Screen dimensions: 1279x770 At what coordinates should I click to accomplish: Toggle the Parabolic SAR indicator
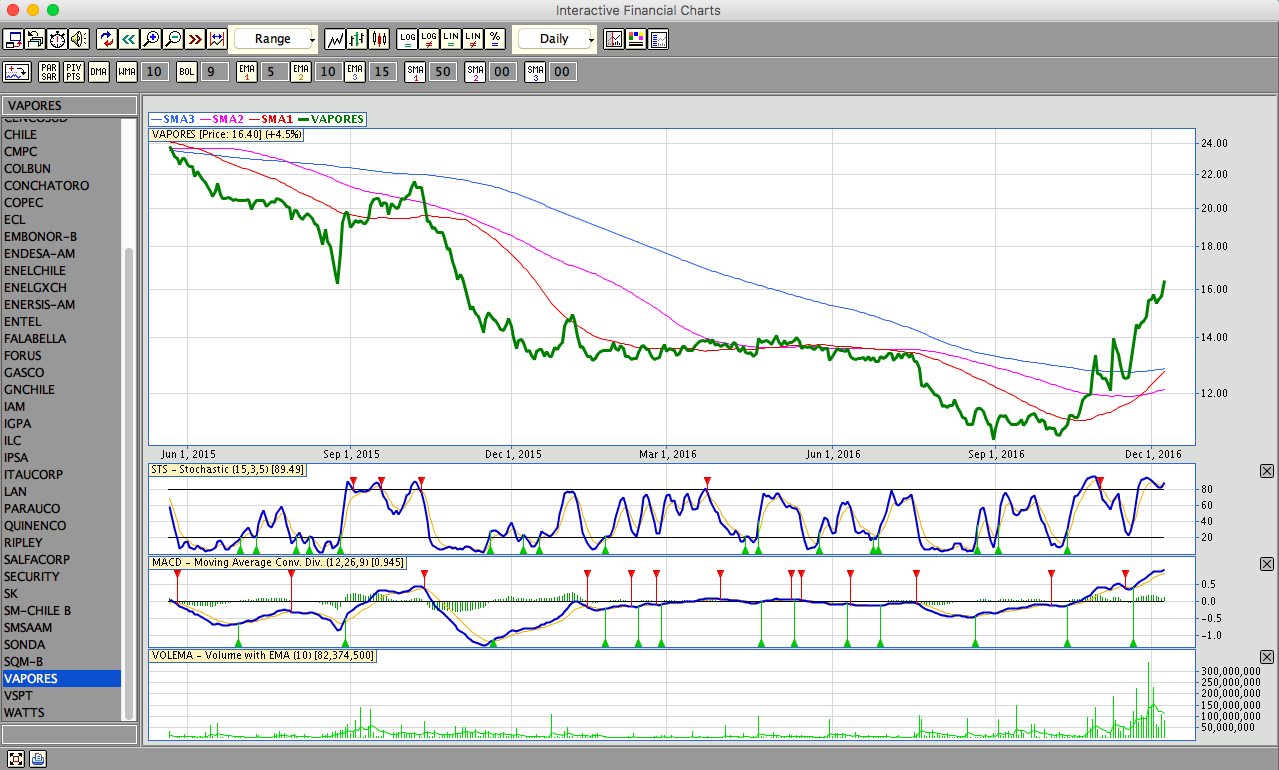pos(49,72)
